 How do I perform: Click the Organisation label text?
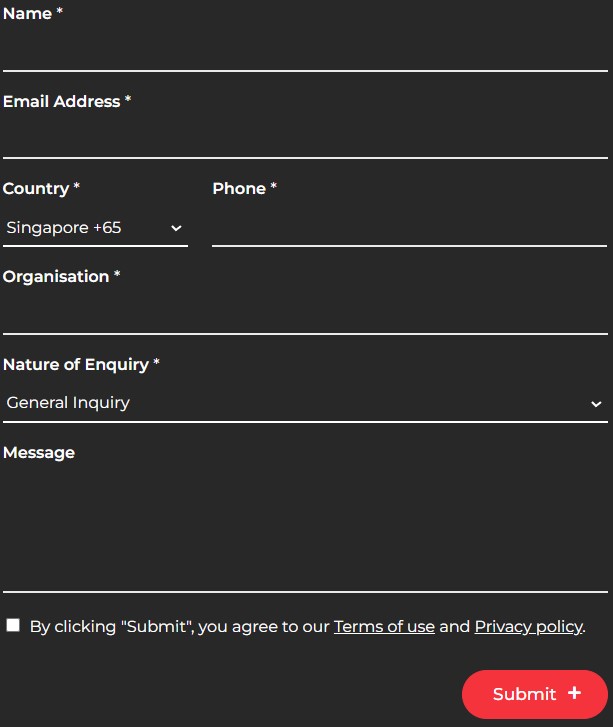click(x=56, y=277)
